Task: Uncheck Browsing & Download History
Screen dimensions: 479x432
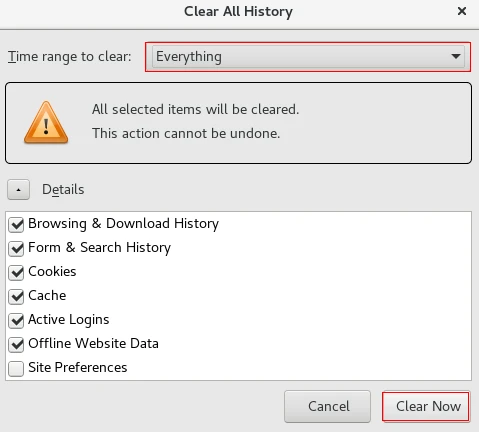Action: tap(16, 225)
